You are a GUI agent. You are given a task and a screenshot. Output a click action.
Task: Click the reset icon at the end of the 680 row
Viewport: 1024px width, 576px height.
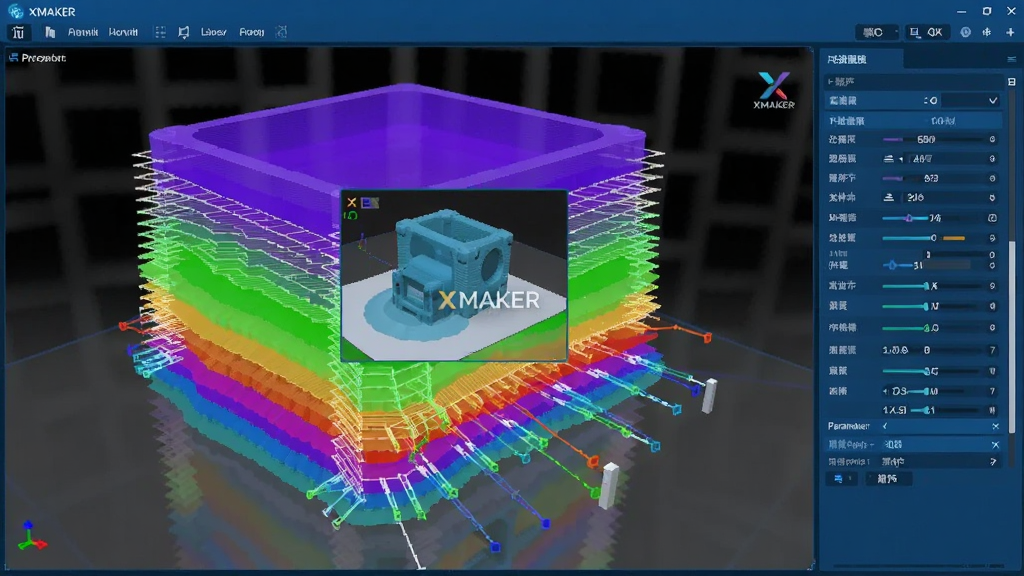coord(993,139)
